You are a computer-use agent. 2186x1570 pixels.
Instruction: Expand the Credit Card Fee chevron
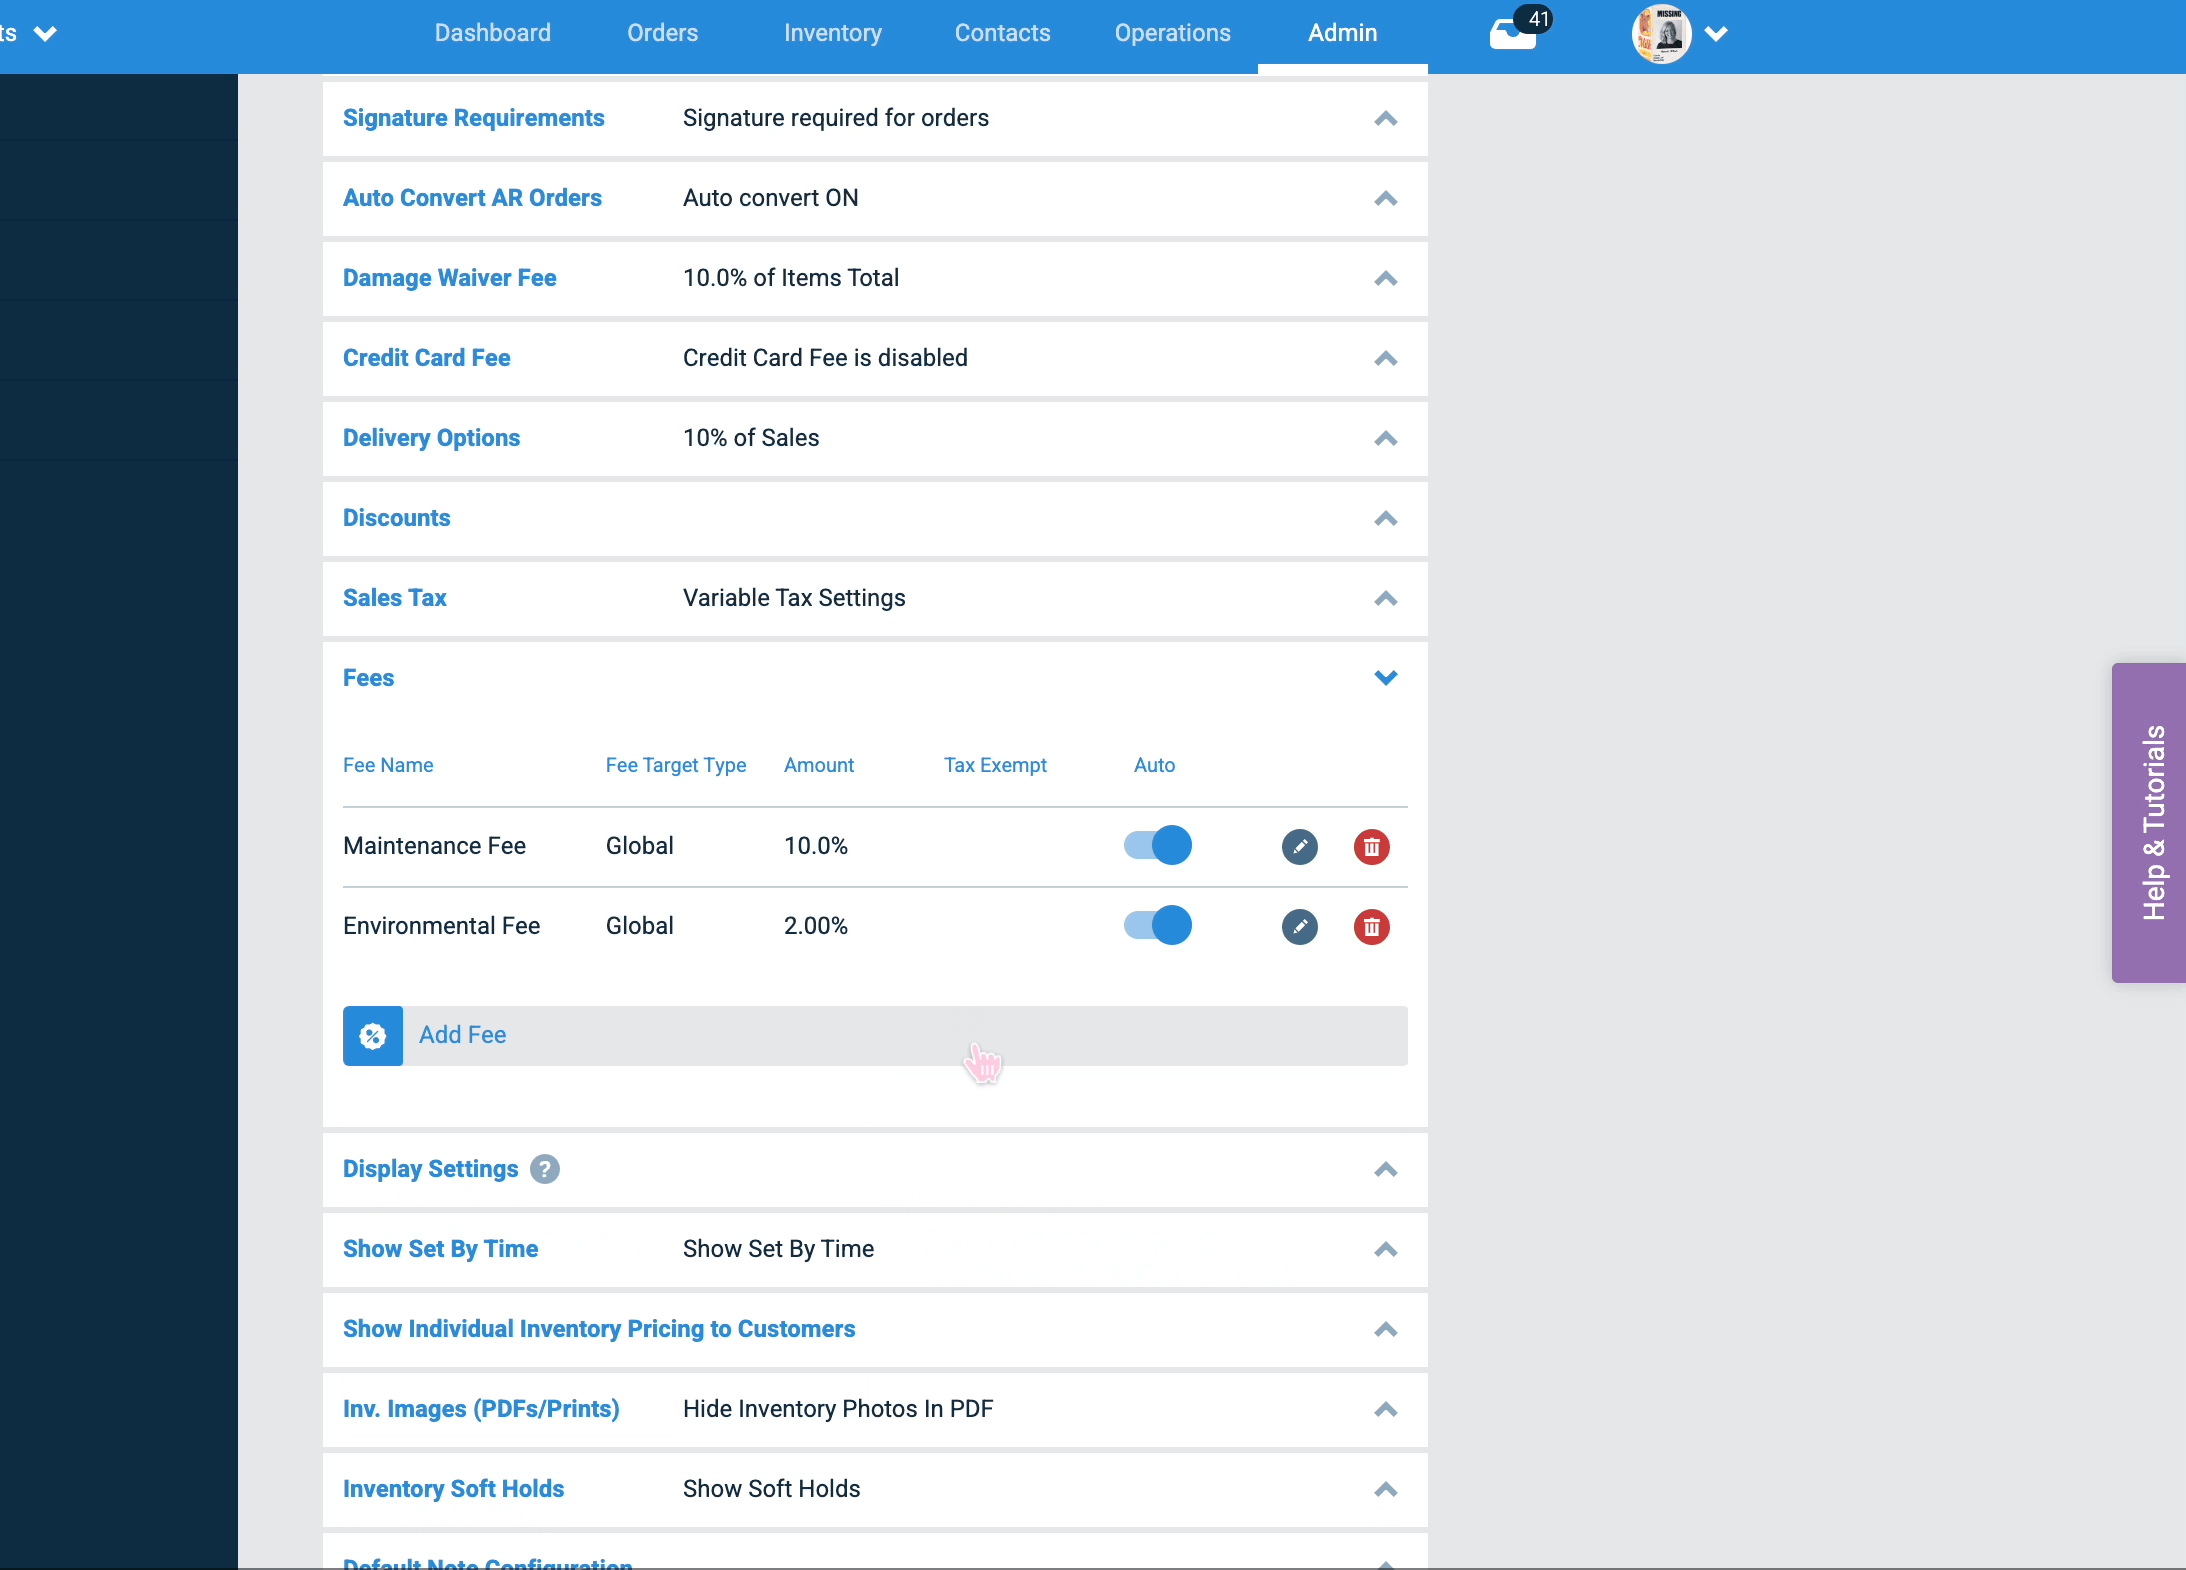(1386, 359)
